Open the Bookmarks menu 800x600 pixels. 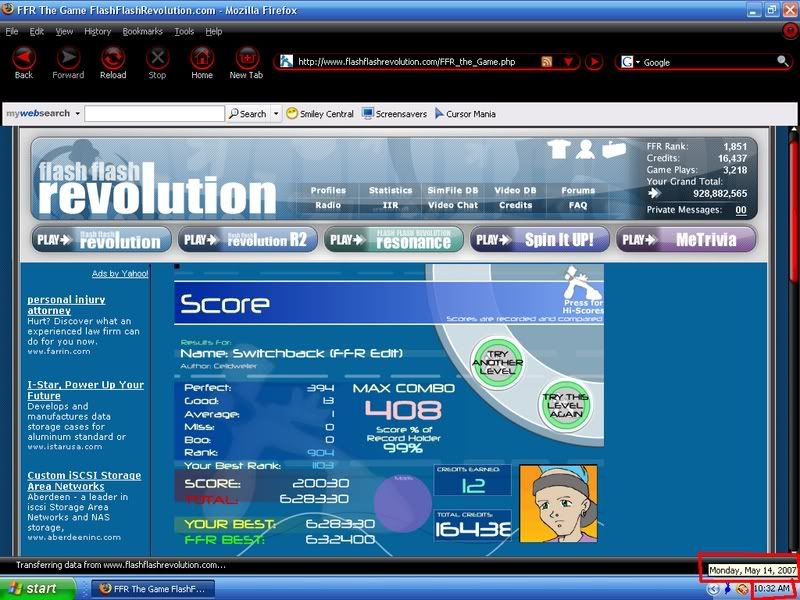(142, 31)
